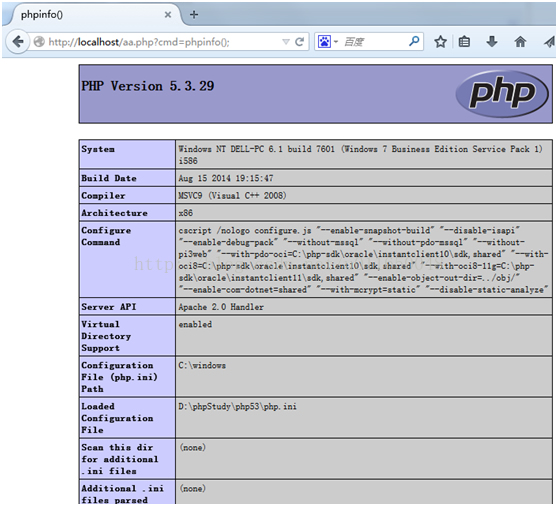Click the 'C:\windows' path value
This screenshot has width=558, height=506.
point(202,365)
